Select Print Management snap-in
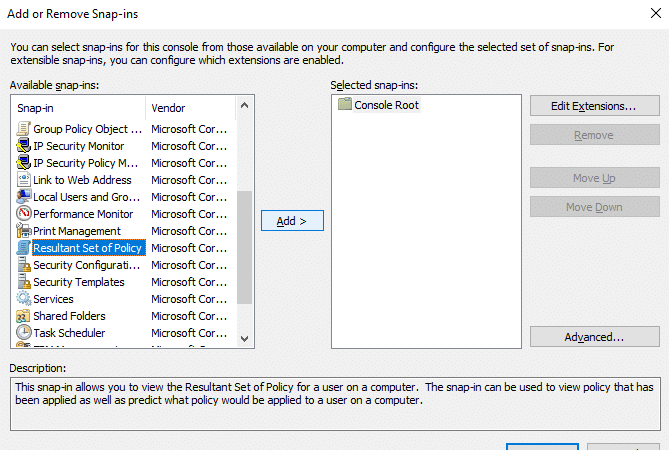 (77, 231)
